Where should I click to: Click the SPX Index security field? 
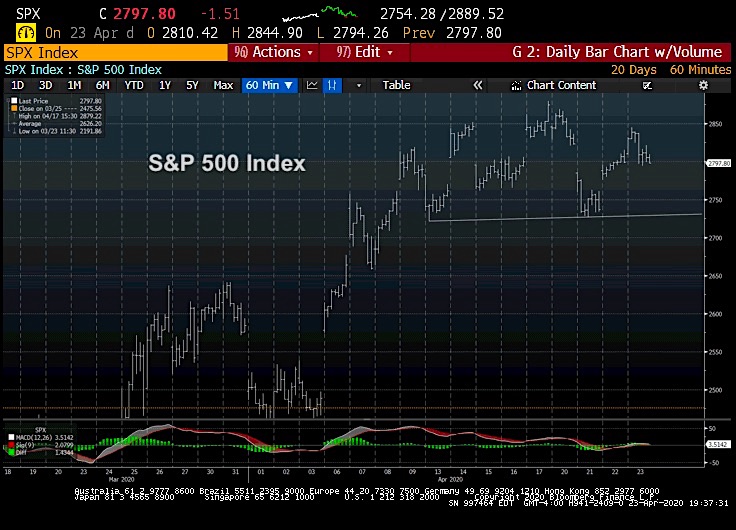point(115,52)
